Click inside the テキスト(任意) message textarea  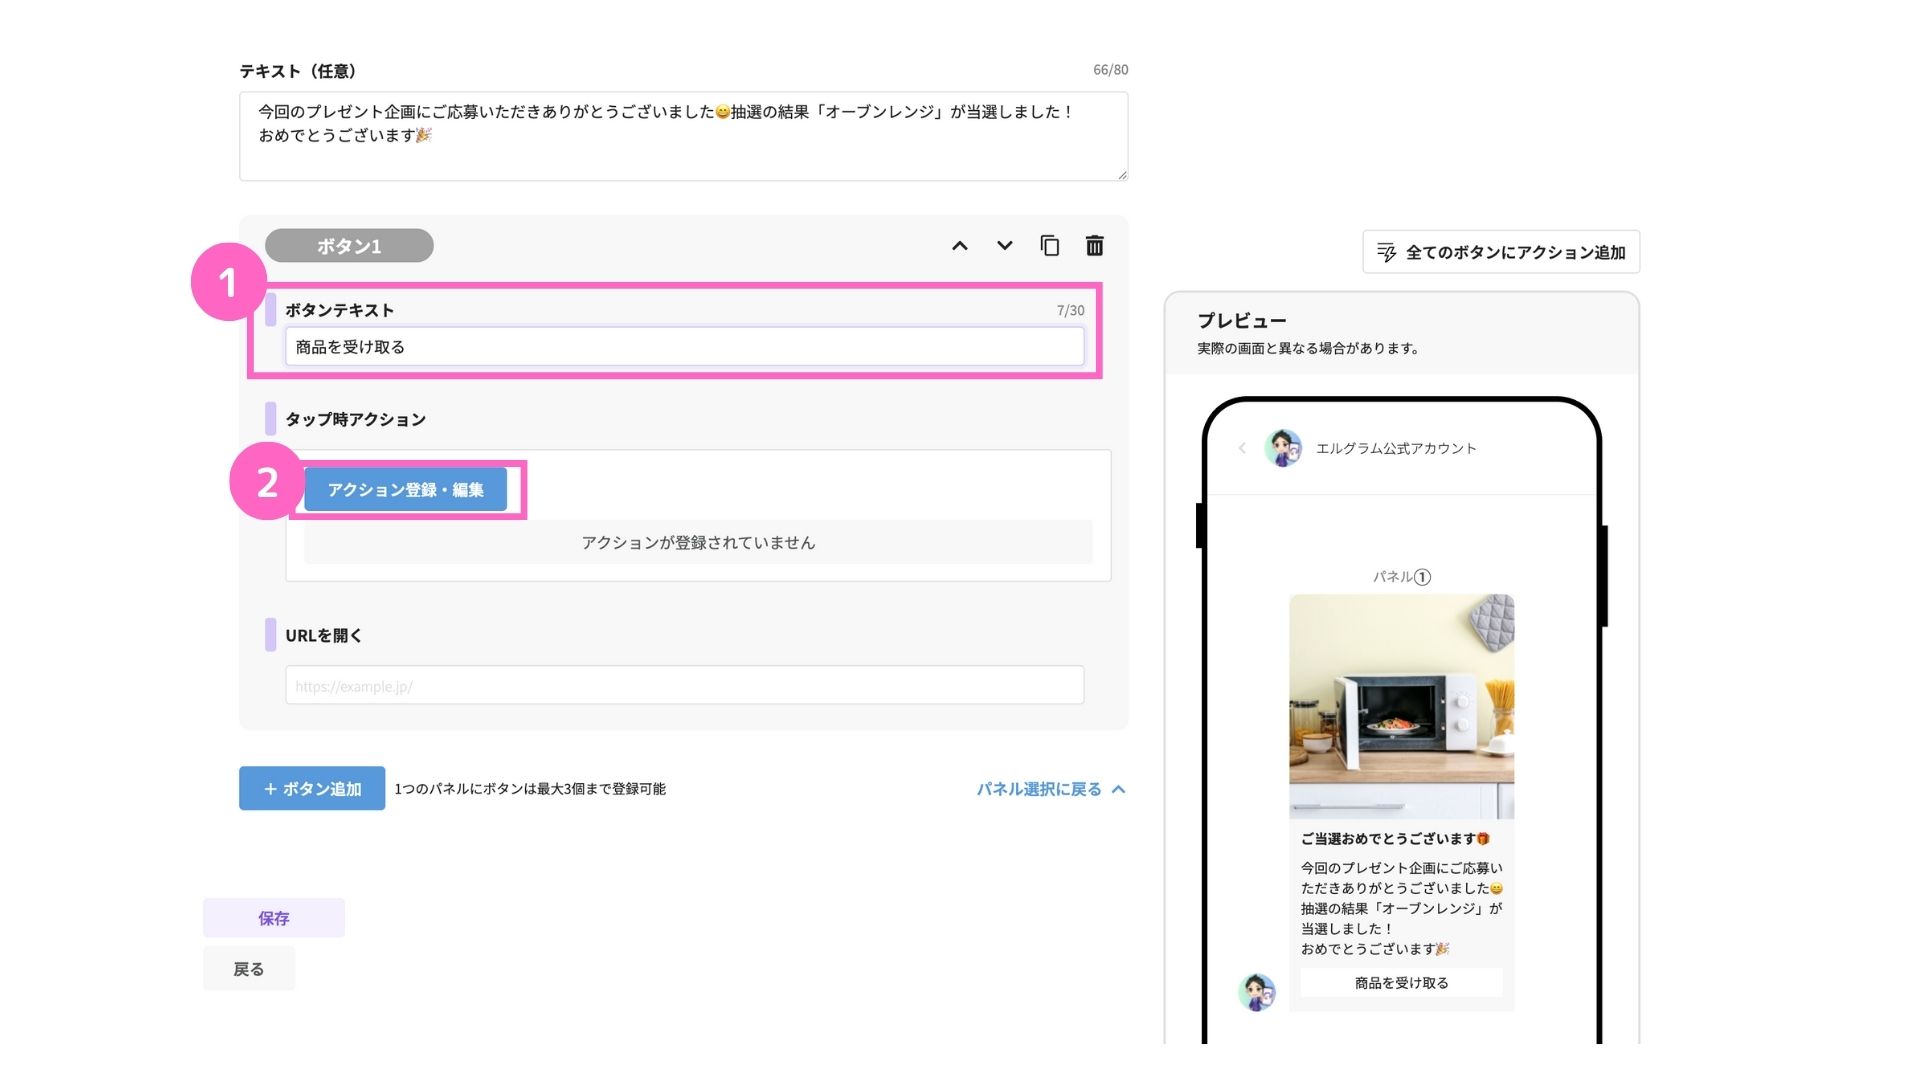pos(683,136)
